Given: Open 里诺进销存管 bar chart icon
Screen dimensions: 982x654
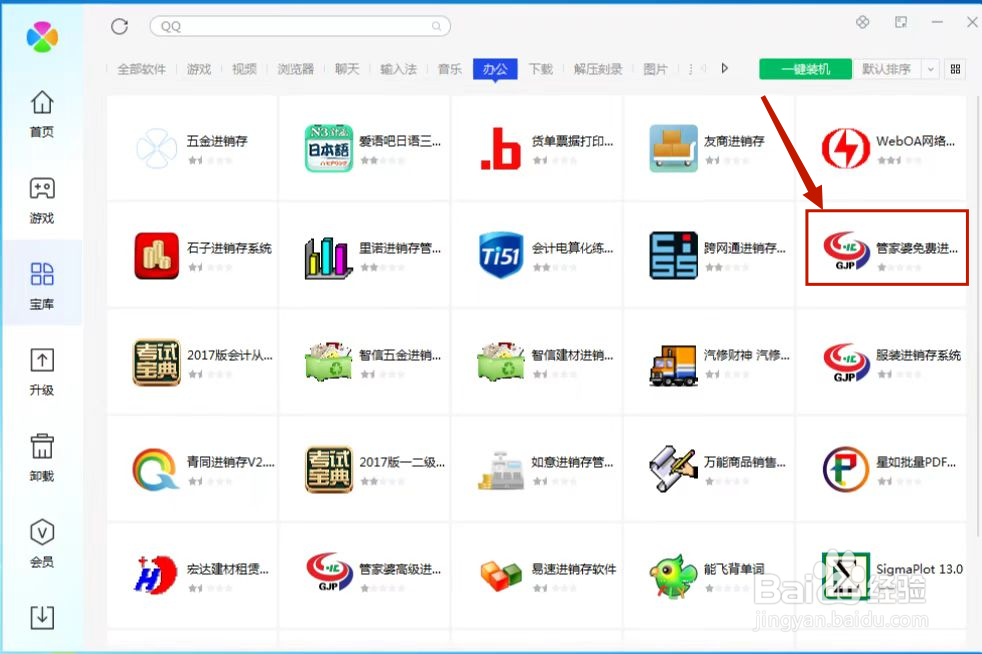Looking at the screenshot, I should pos(329,258).
